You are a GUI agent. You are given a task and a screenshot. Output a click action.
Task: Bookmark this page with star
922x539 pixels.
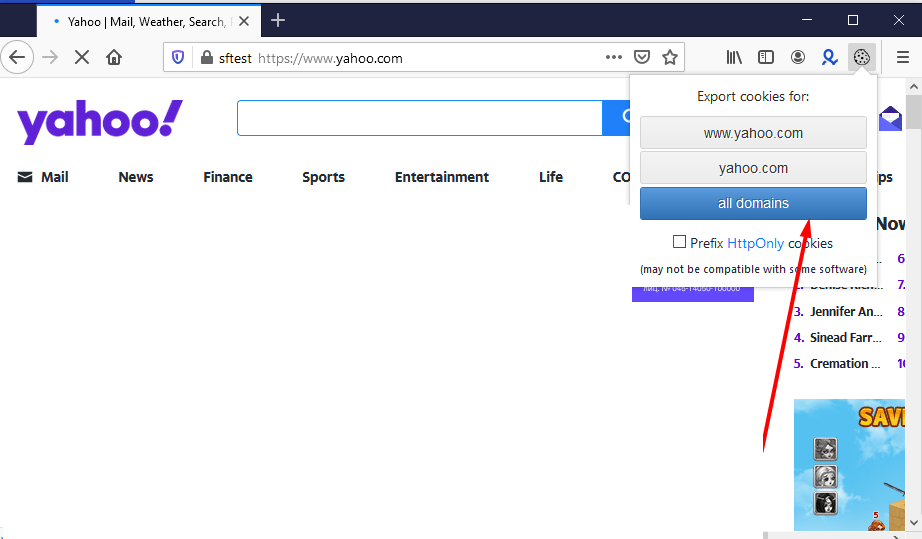(x=670, y=57)
